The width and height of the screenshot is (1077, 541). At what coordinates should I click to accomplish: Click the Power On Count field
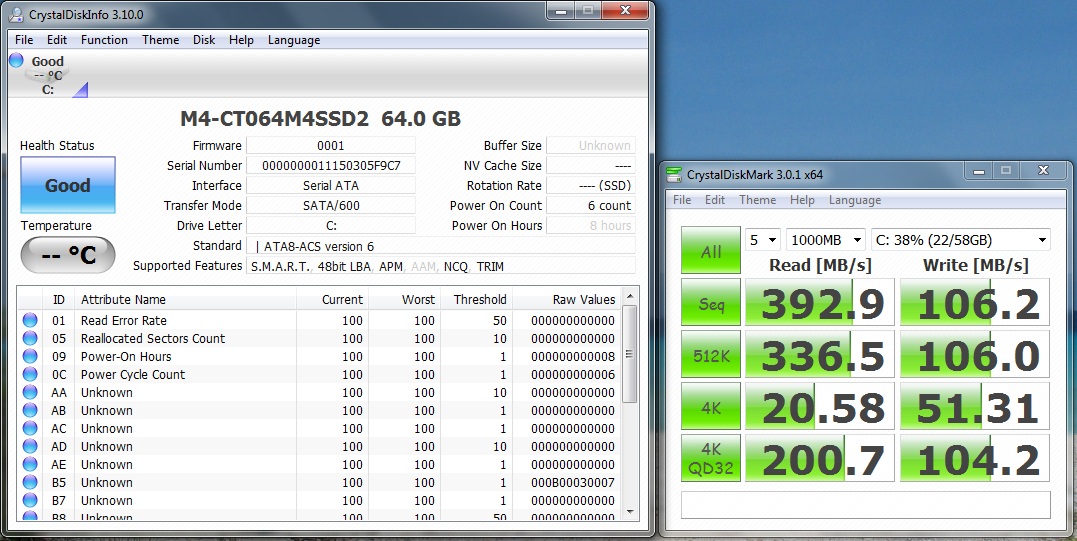click(x=591, y=205)
